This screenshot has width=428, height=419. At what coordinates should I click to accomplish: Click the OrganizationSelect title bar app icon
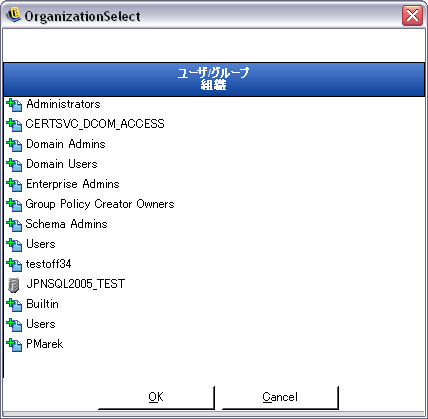[13, 15]
